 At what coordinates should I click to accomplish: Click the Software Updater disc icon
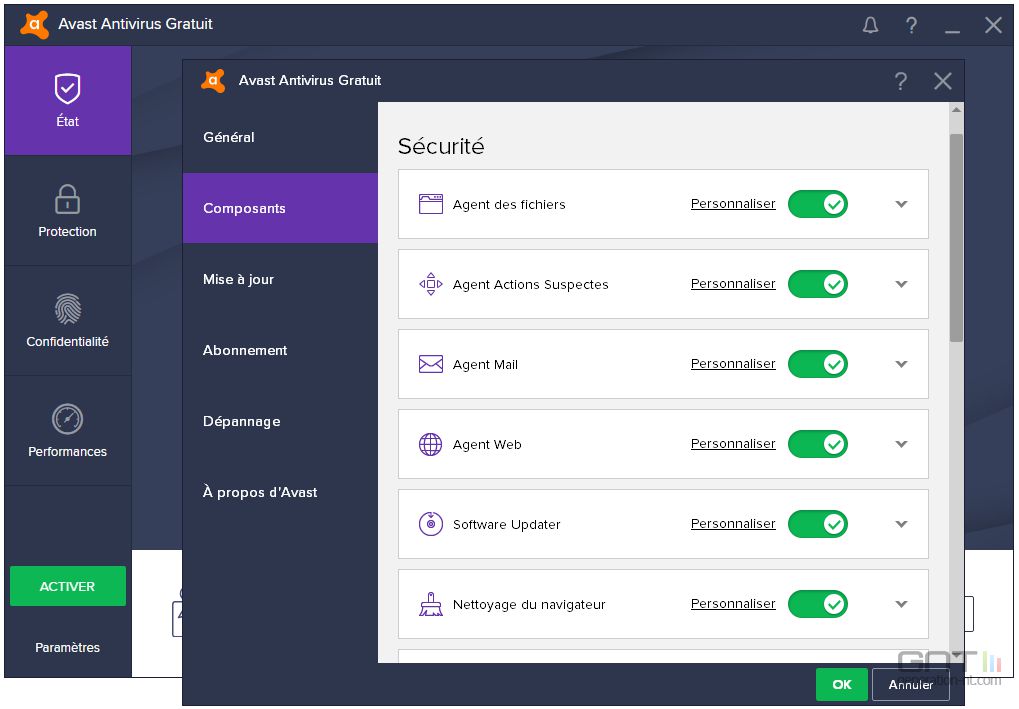pos(431,524)
